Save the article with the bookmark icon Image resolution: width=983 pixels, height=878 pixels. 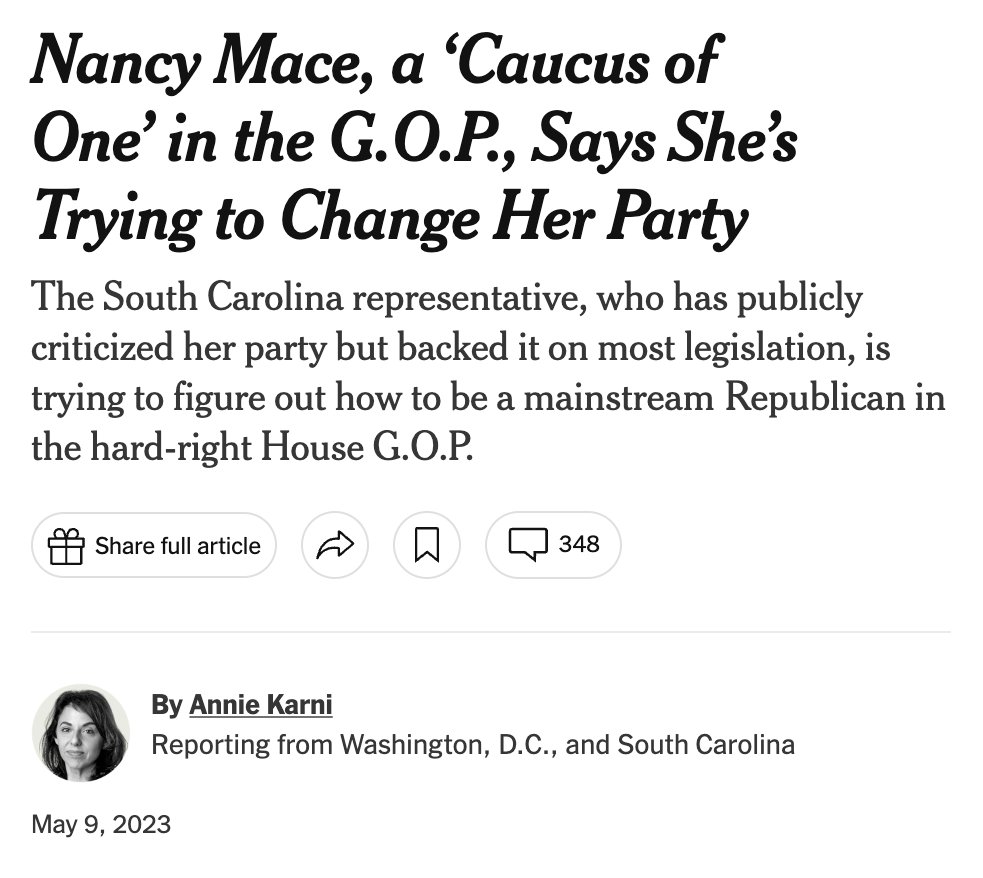pyautogui.click(x=427, y=545)
